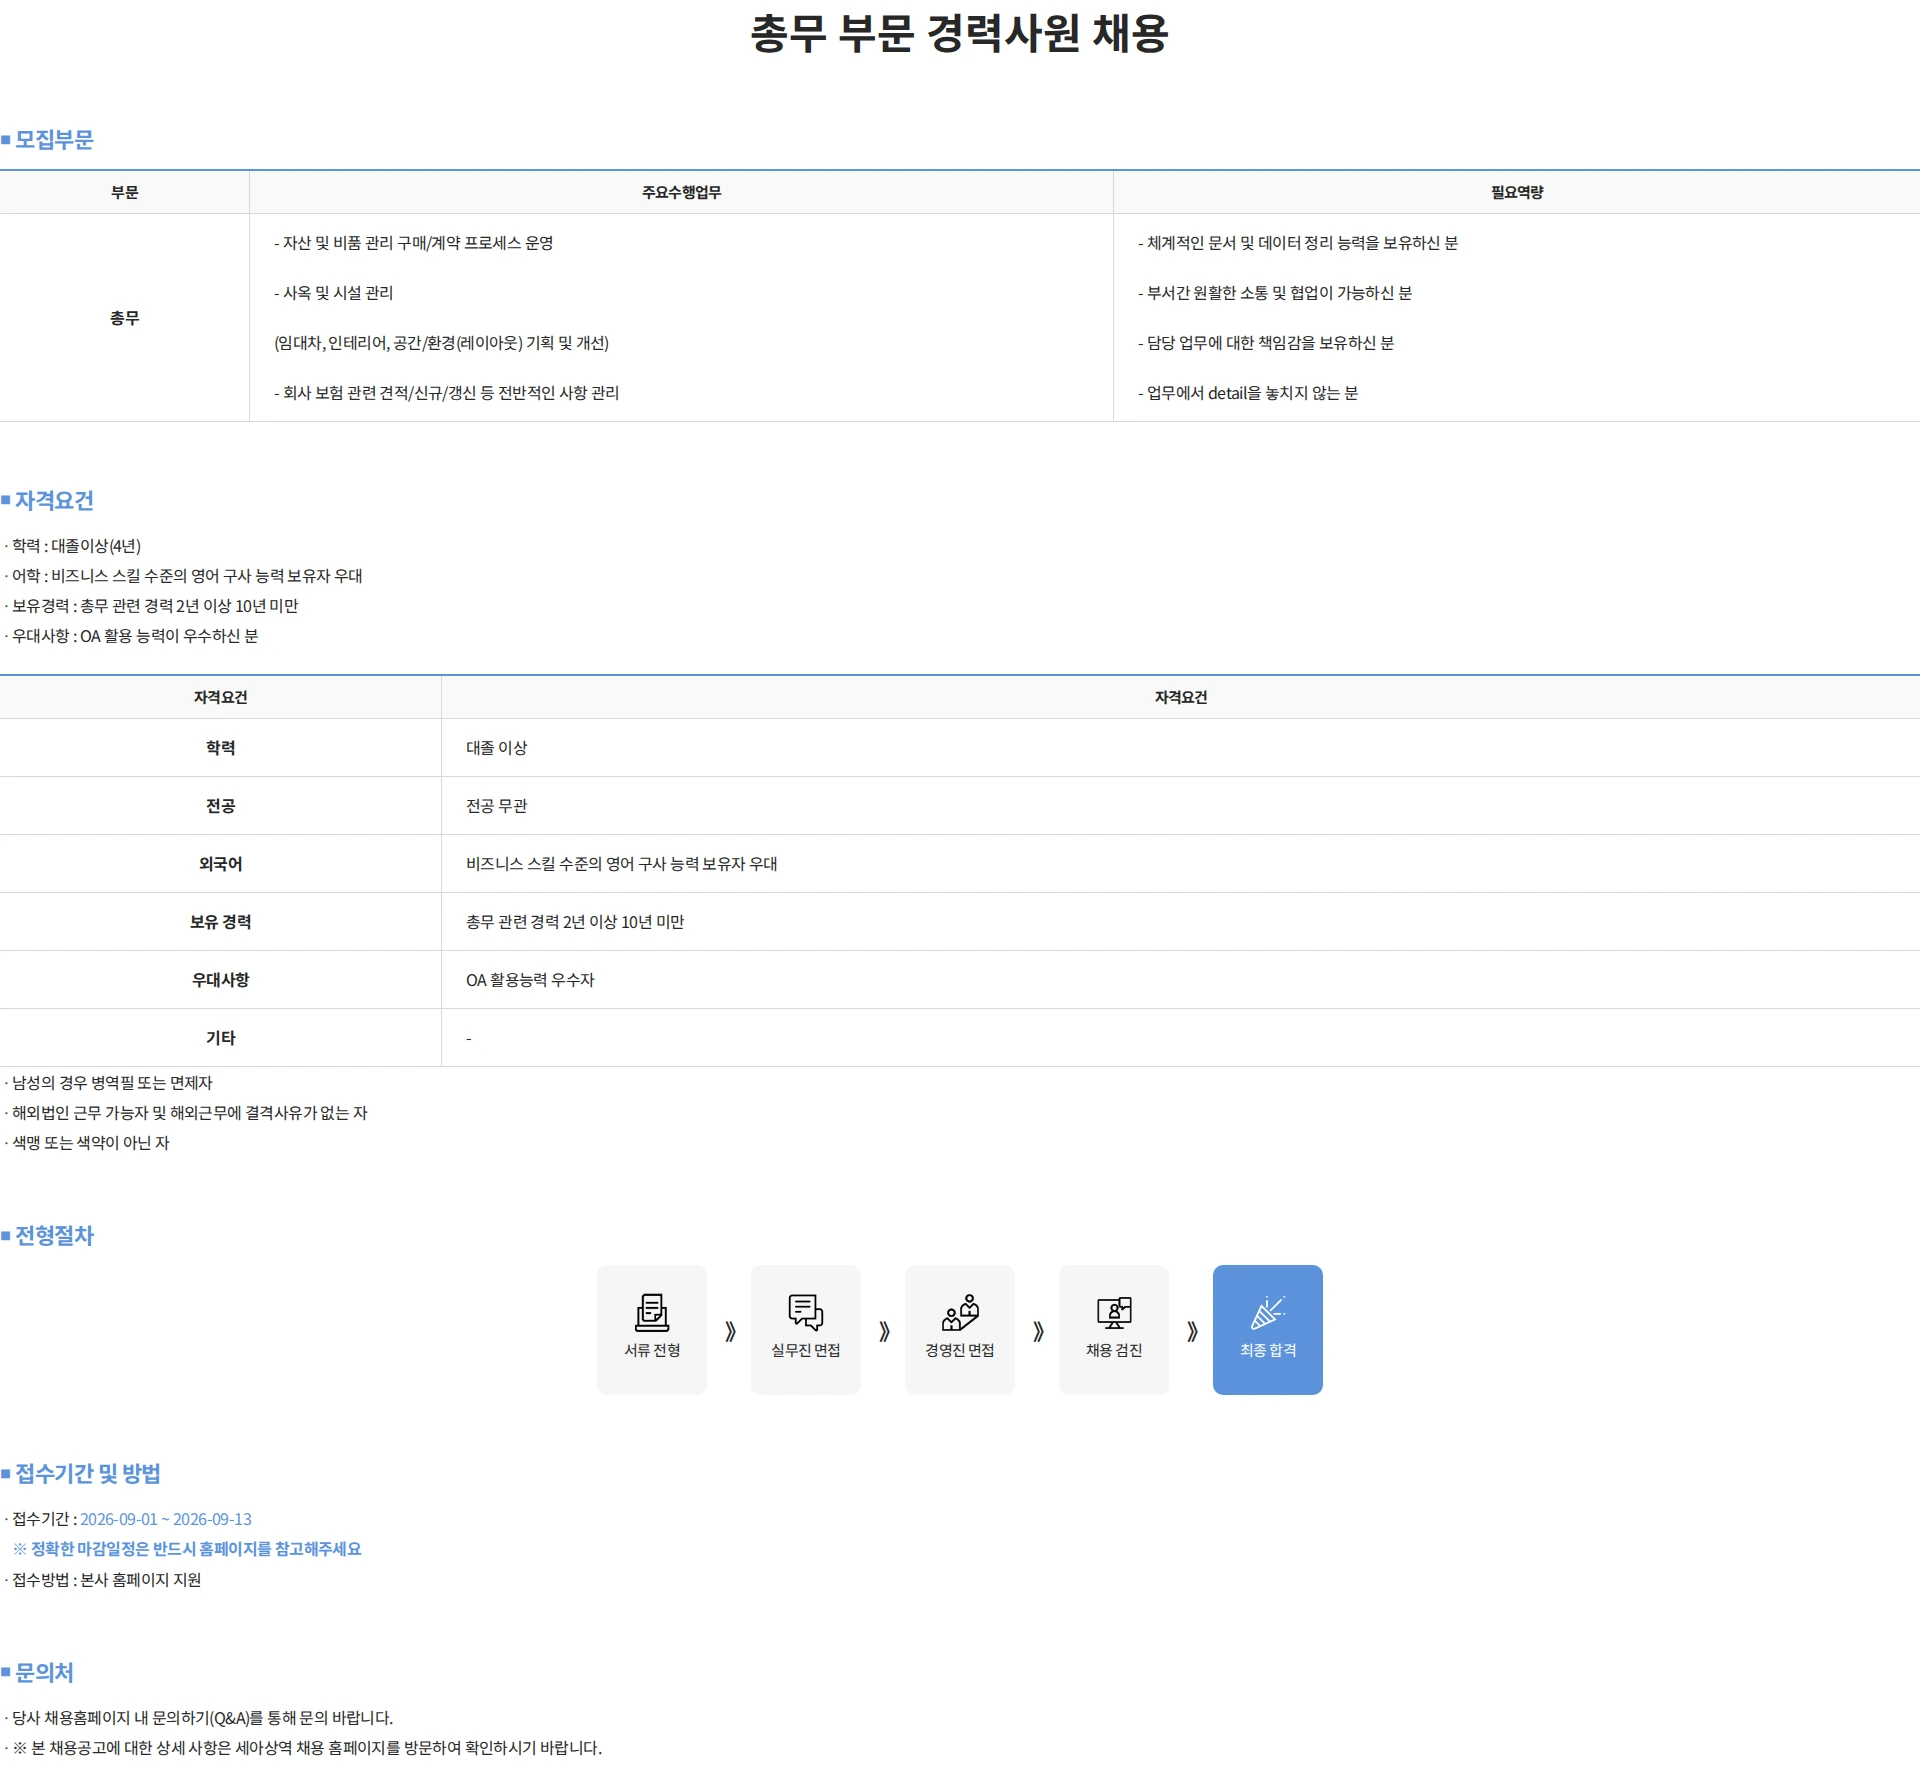The width and height of the screenshot is (1920, 1781).
Task: Click the arrow after 서류 전형
Action: [x=730, y=1331]
